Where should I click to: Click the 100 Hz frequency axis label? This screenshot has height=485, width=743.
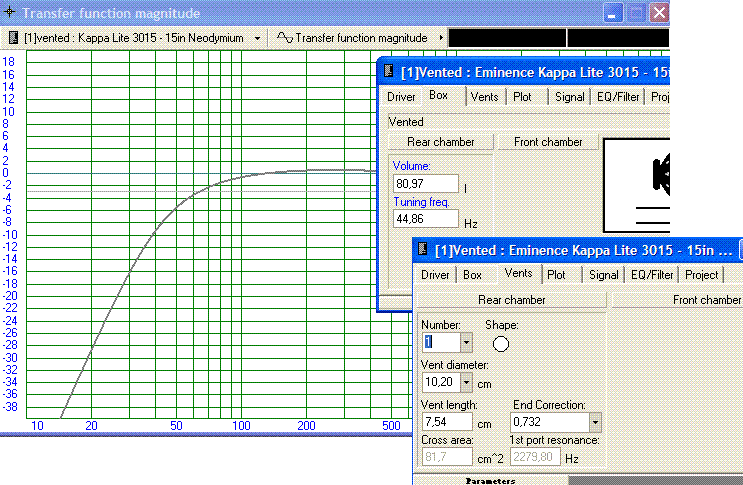241,426
